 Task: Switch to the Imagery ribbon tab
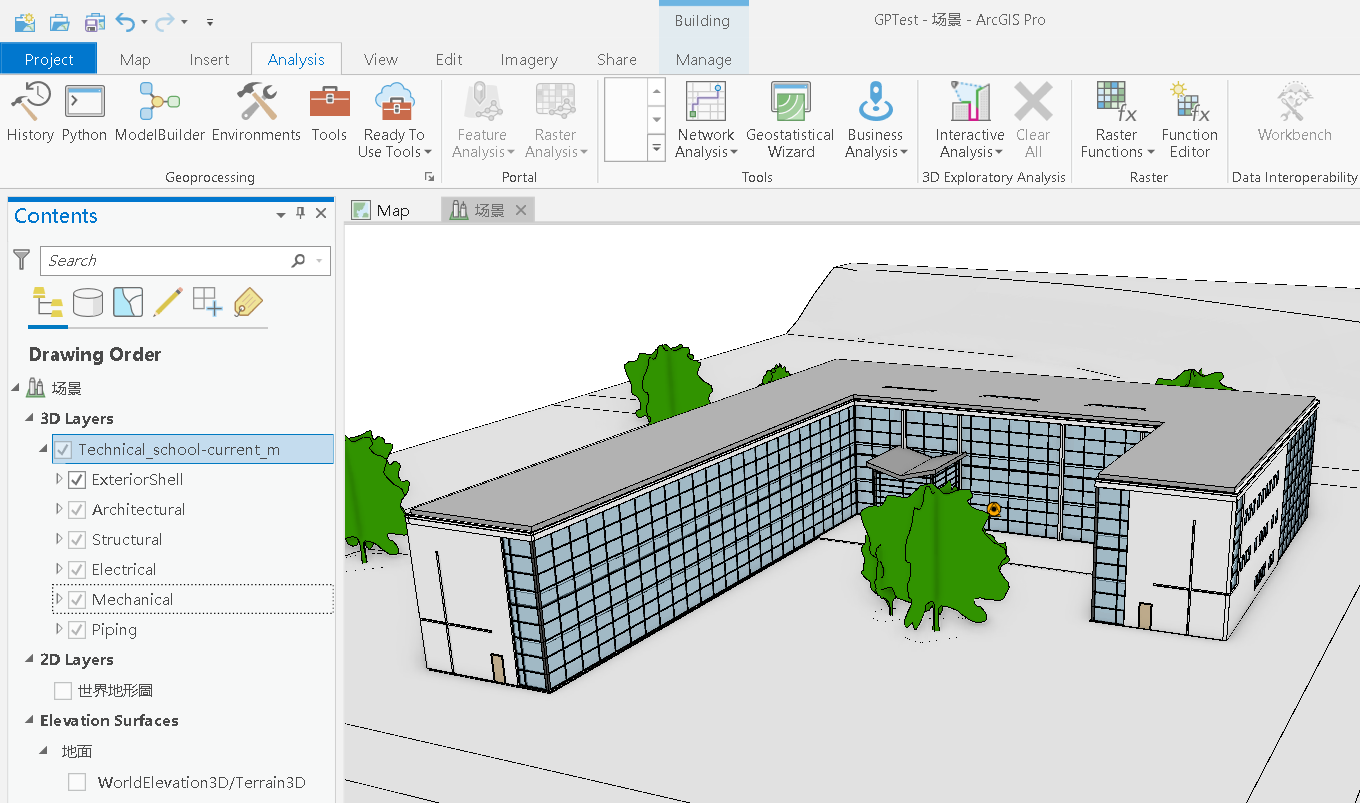pyautogui.click(x=529, y=59)
